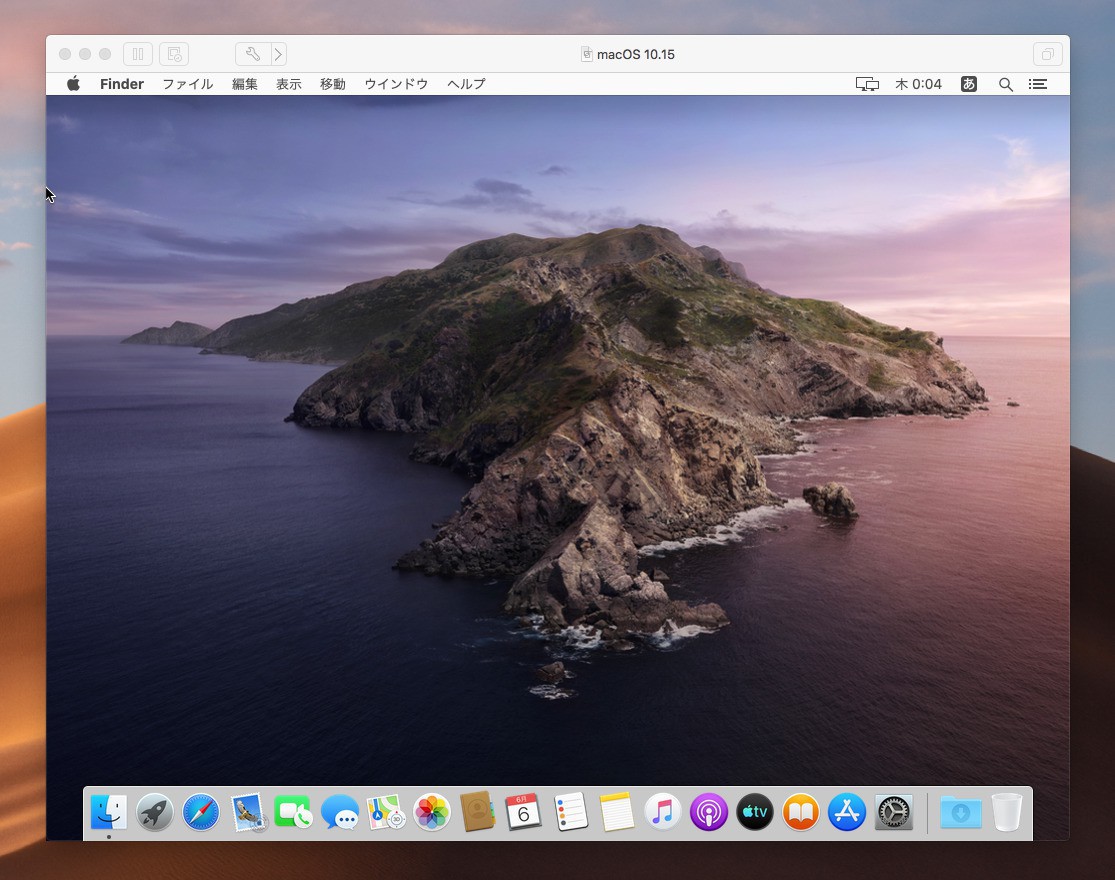Launch Safari from the Dock
This screenshot has height=880, width=1115.
coord(201,812)
